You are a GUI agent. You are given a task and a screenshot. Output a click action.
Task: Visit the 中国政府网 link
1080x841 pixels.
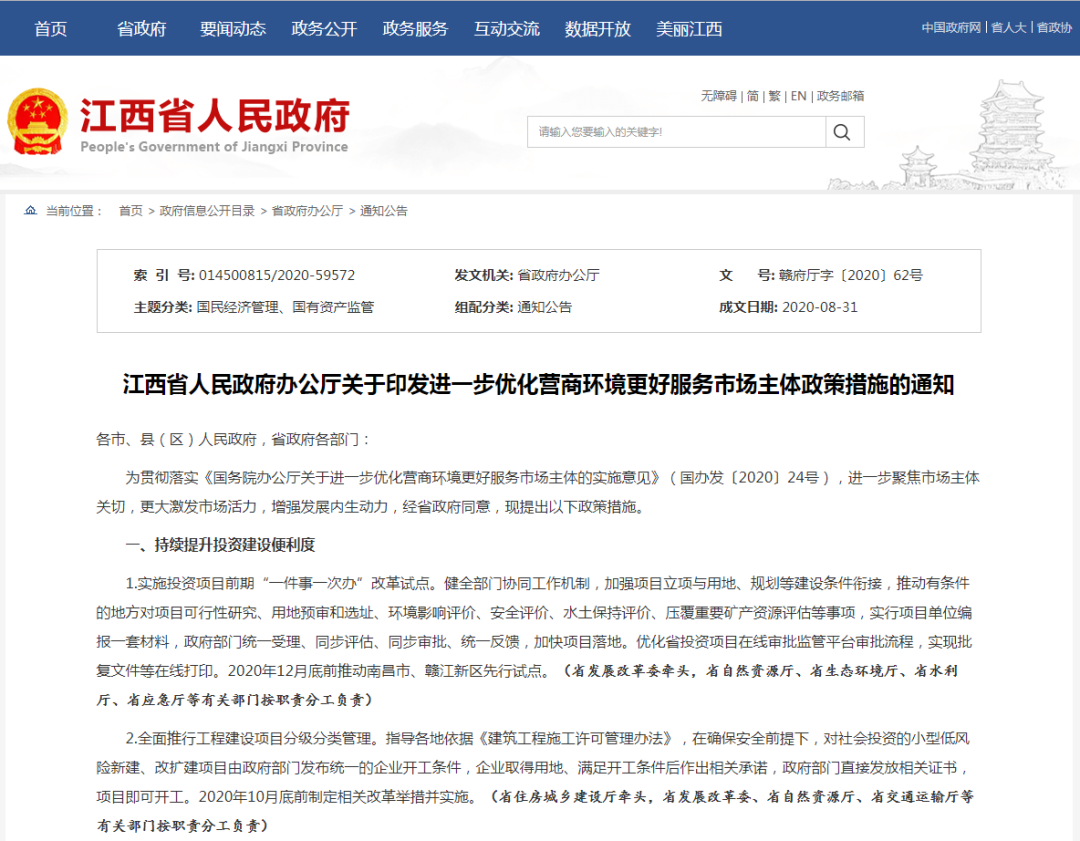[951, 28]
